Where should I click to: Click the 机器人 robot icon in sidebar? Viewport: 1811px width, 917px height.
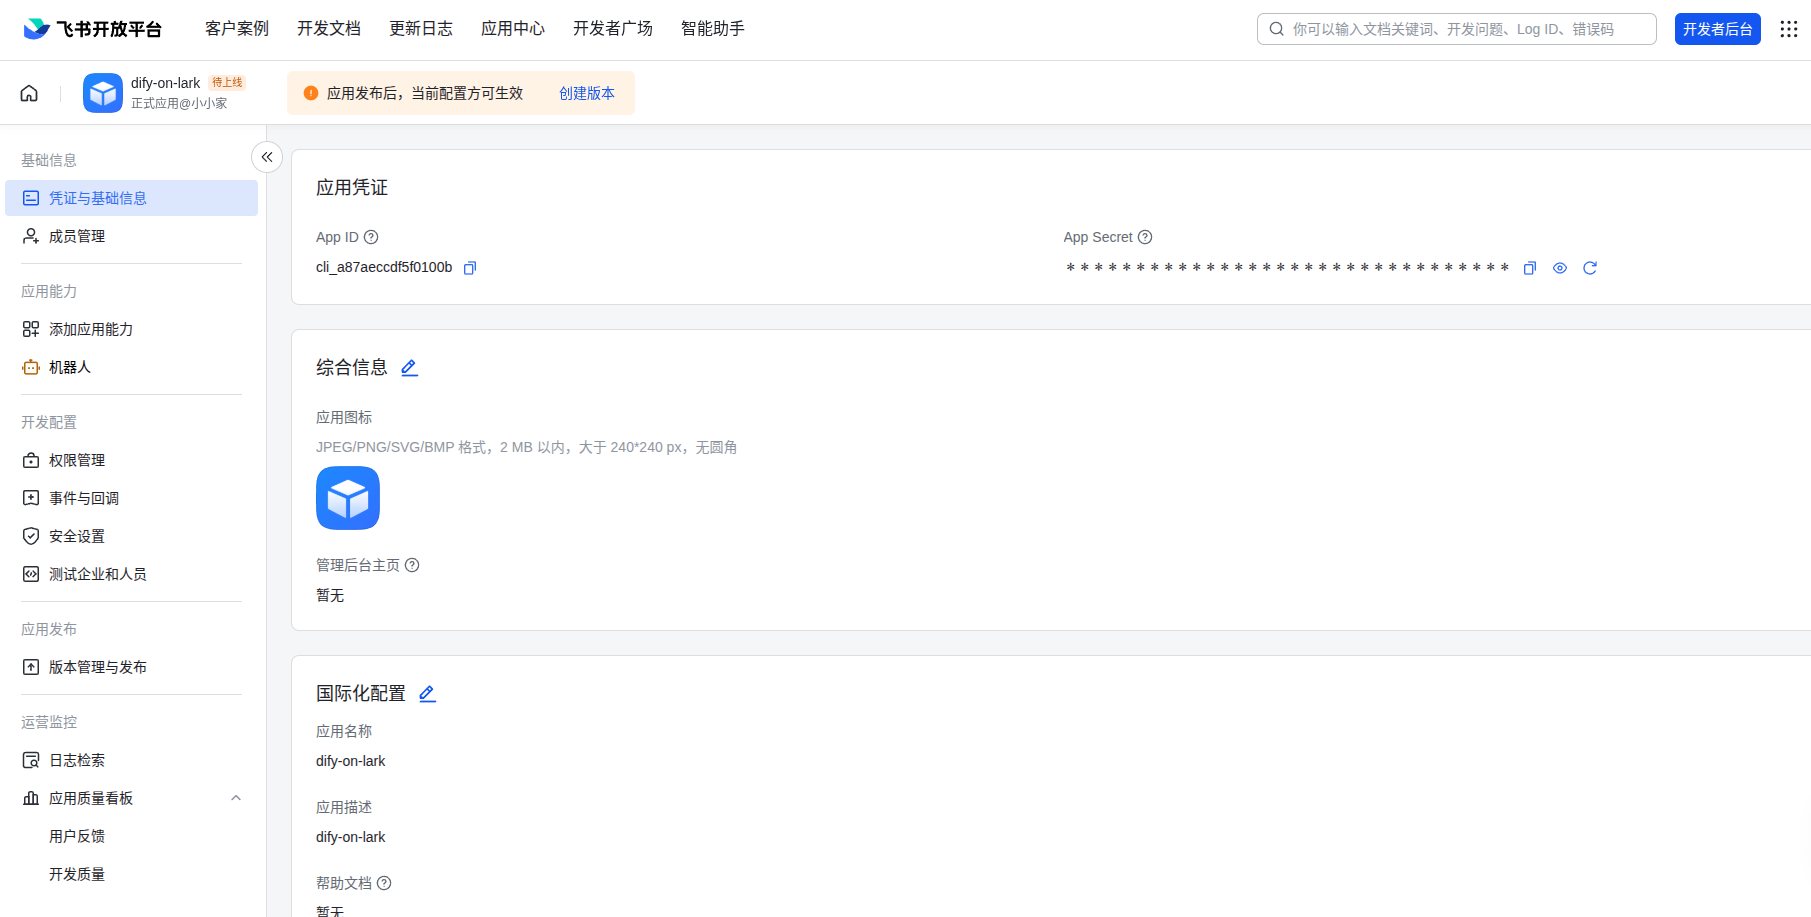(31, 367)
